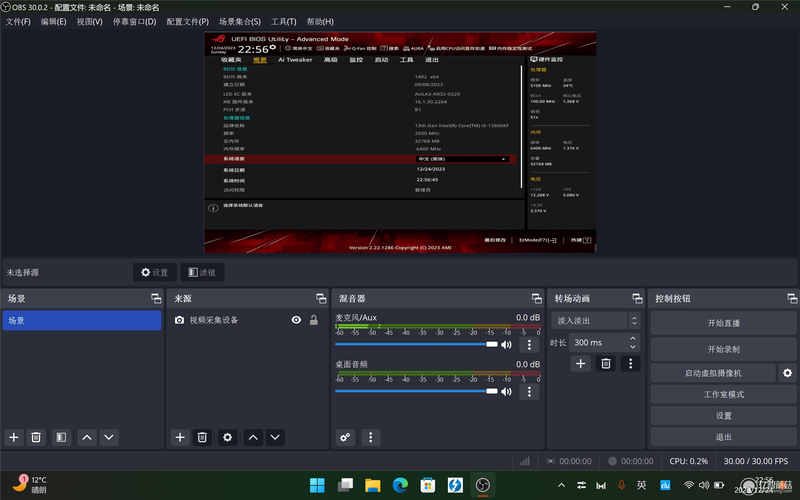Mute the 桌面音频 audio channel

pos(506,391)
